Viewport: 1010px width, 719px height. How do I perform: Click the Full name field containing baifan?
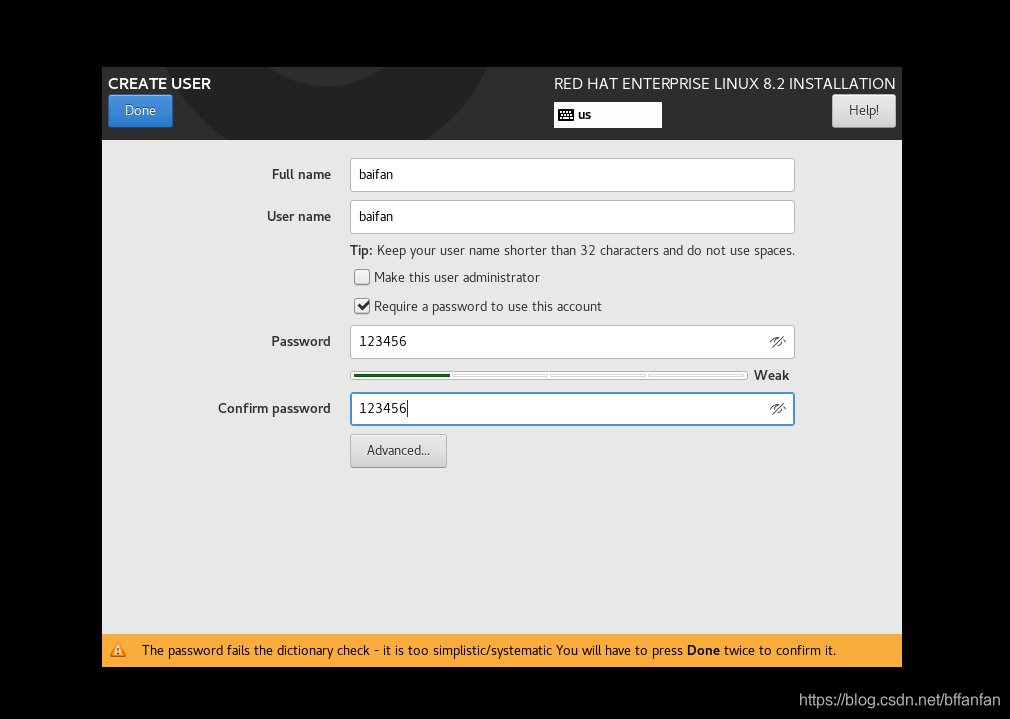(572, 175)
